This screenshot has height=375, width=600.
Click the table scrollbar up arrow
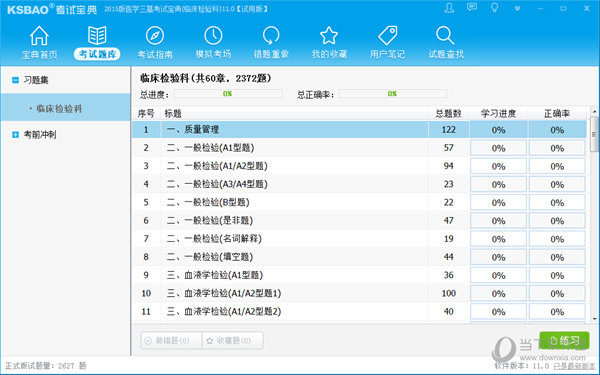(594, 112)
